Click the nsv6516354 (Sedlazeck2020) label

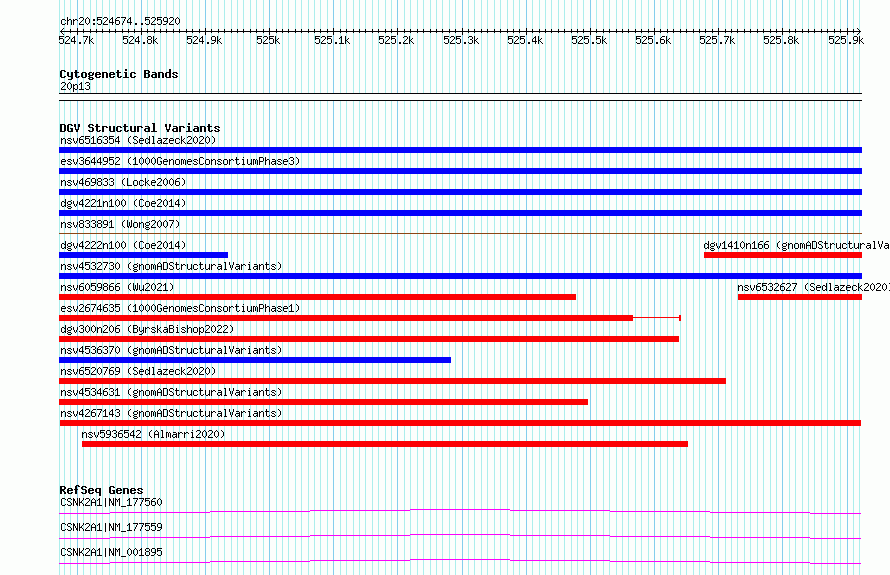[138, 140]
